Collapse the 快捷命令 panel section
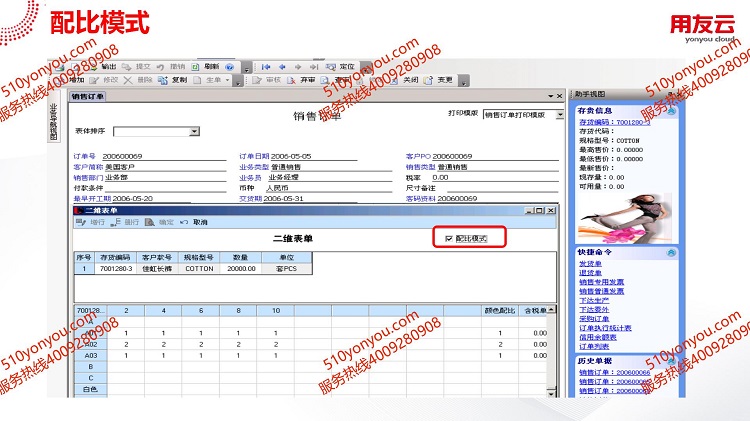The image size is (750, 421). pos(673,252)
